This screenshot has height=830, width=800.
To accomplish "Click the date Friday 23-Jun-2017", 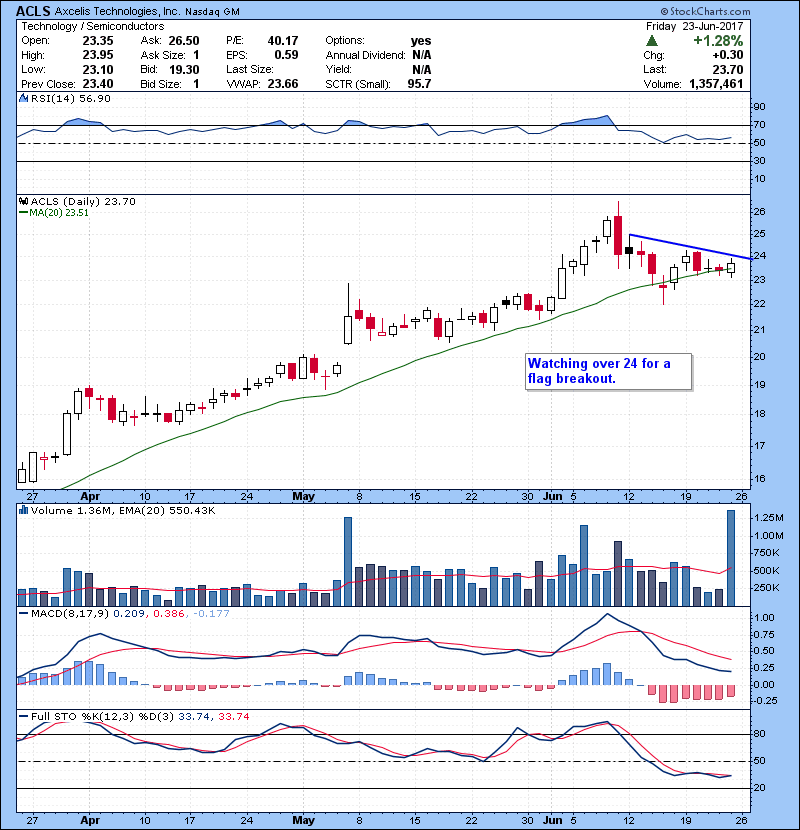I will click(694, 26).
